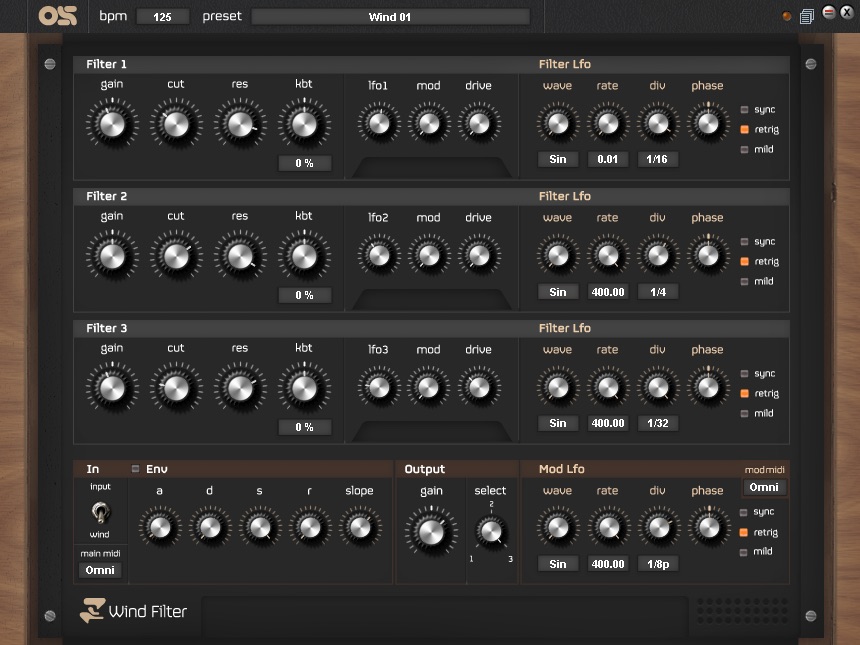Click the Filter 2 Lfo rate knob

coord(608,255)
